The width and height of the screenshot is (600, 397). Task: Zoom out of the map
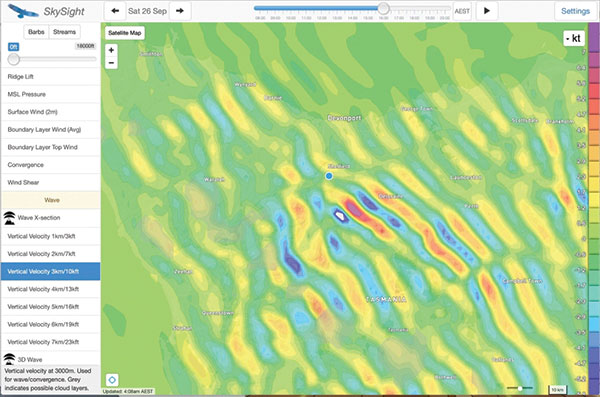click(111, 62)
